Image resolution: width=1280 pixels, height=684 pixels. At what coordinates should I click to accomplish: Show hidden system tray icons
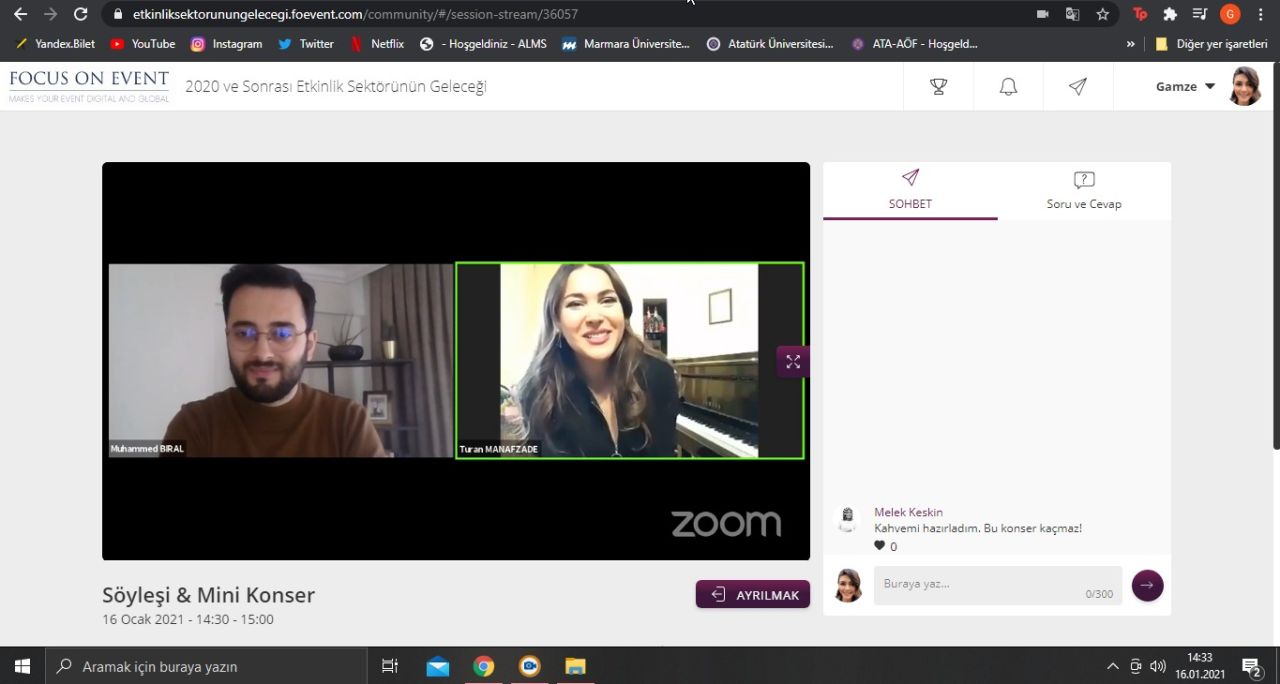click(1112, 666)
